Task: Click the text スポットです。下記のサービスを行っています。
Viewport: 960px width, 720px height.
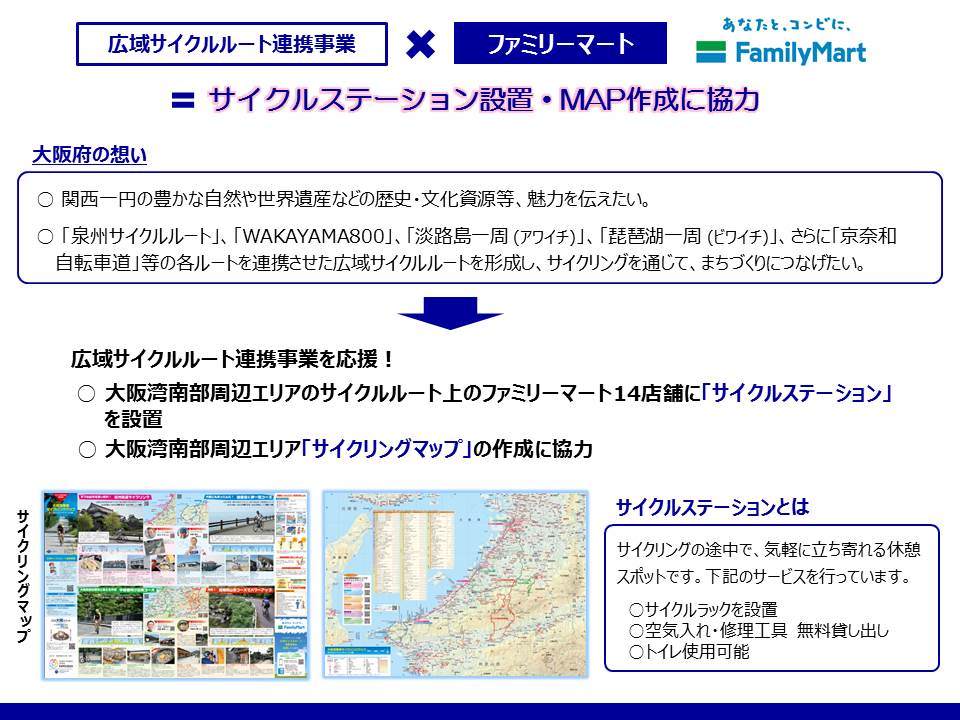Action: (x=764, y=576)
